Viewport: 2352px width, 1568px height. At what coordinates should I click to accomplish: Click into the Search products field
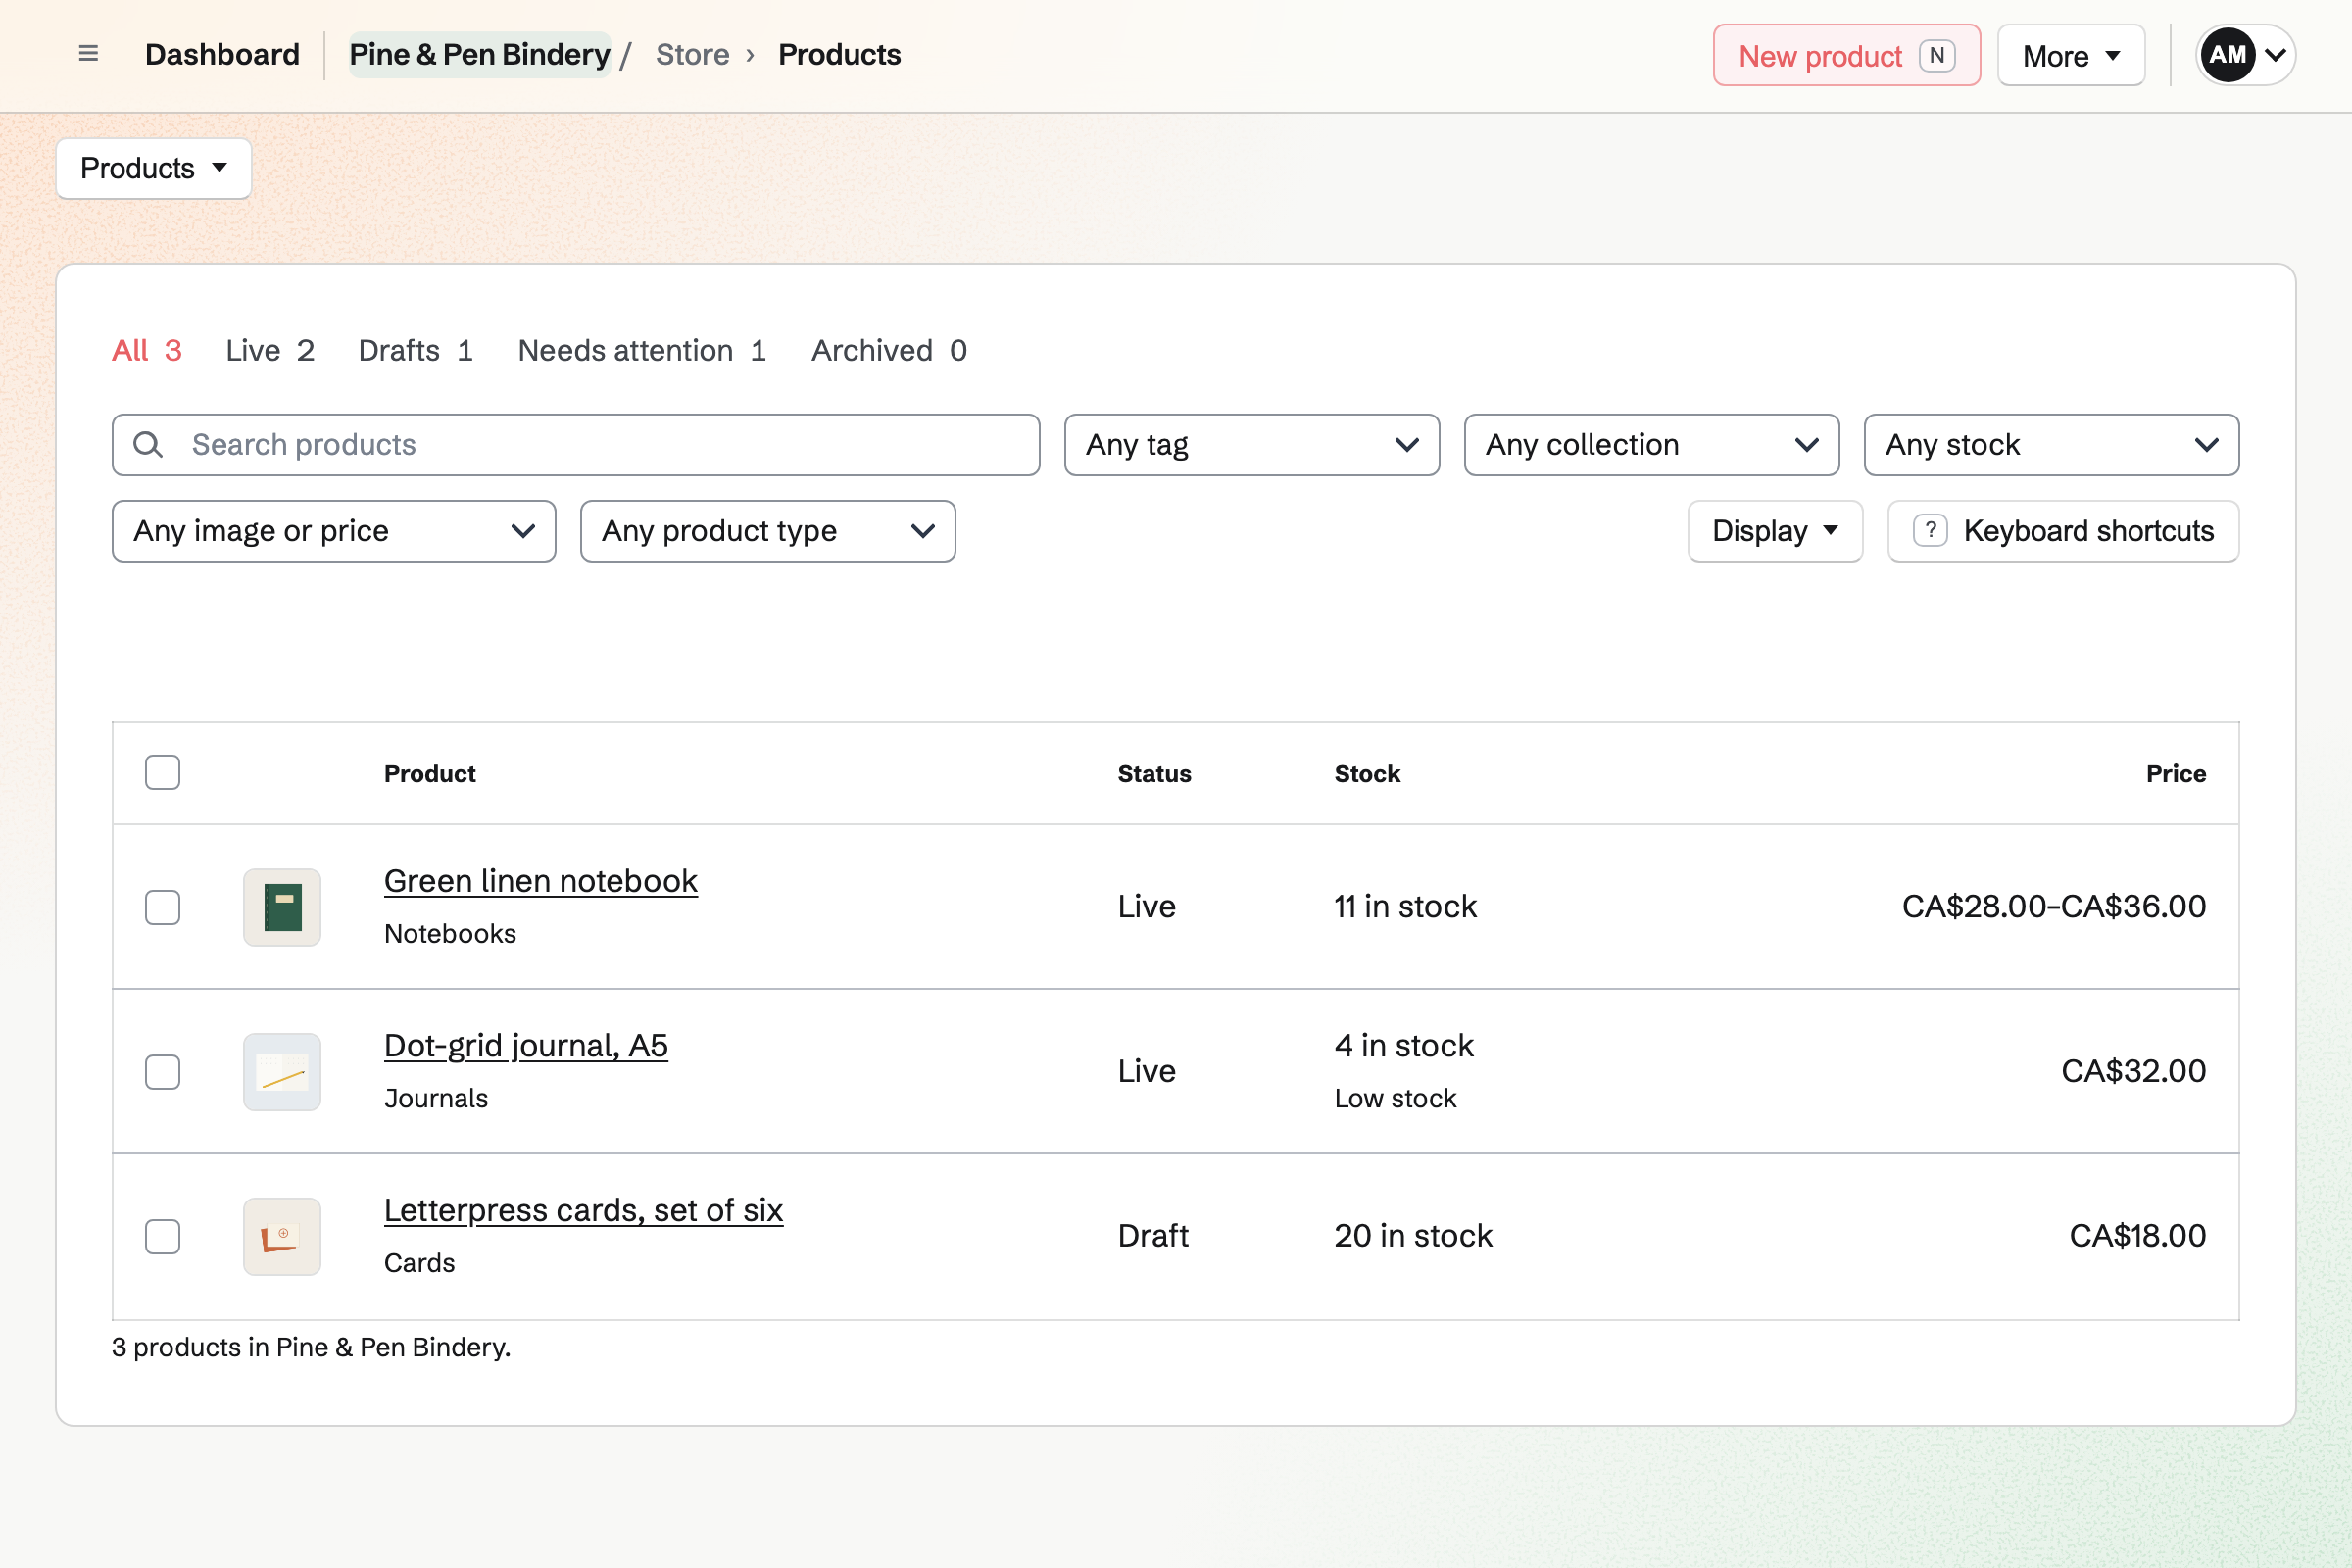click(x=576, y=445)
